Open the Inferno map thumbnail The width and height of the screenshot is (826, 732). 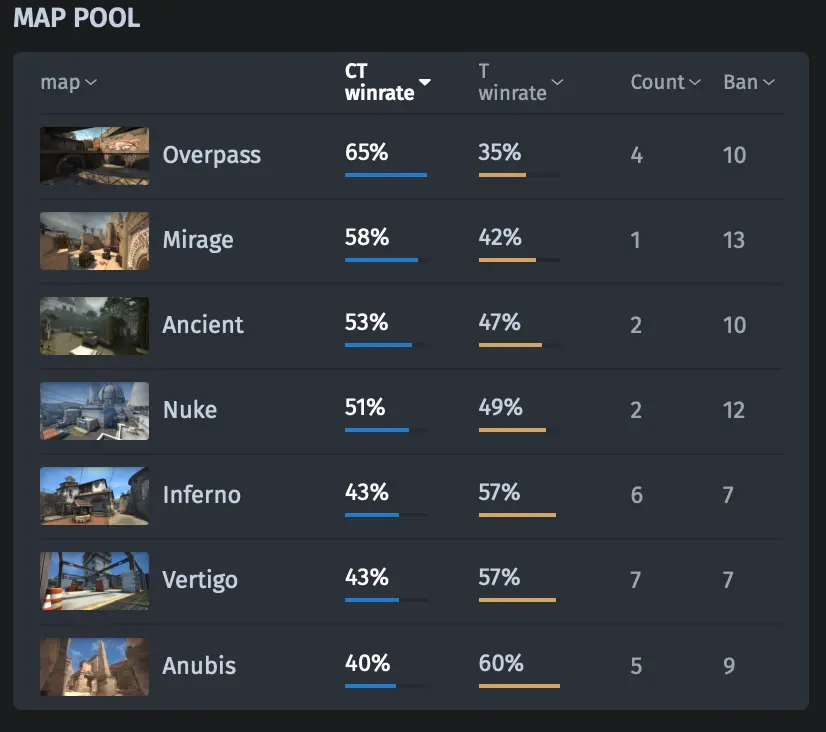pos(94,496)
